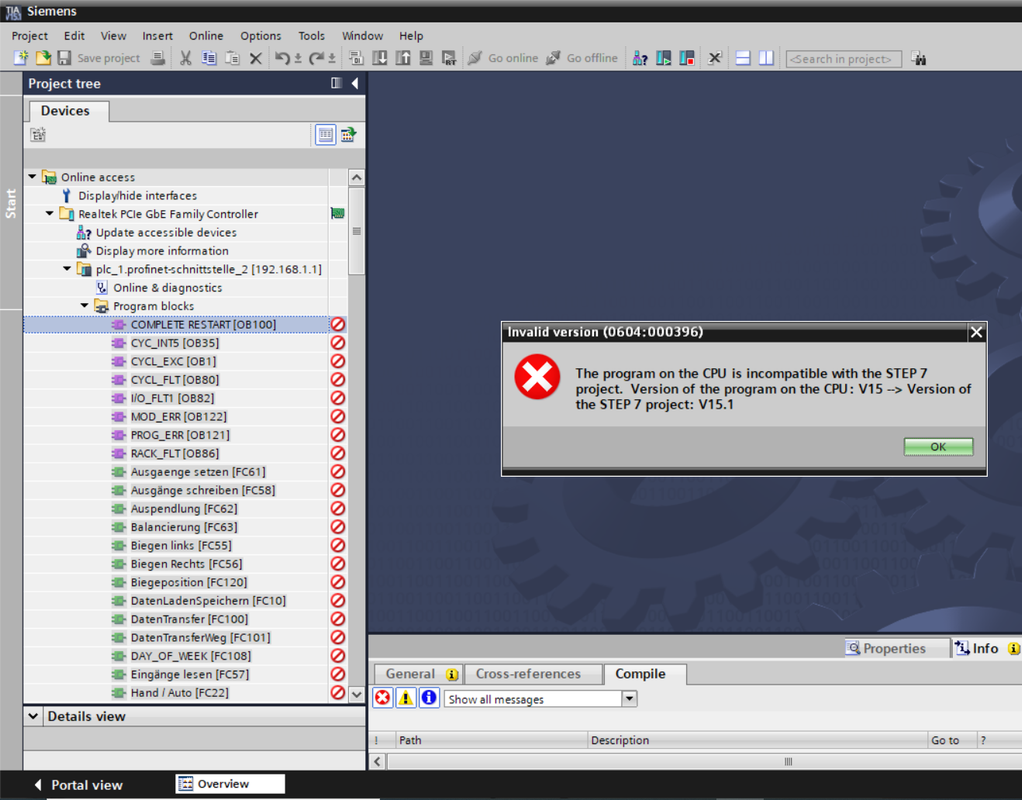
Task: Click the Start CPU icon
Action: [x=664, y=58]
